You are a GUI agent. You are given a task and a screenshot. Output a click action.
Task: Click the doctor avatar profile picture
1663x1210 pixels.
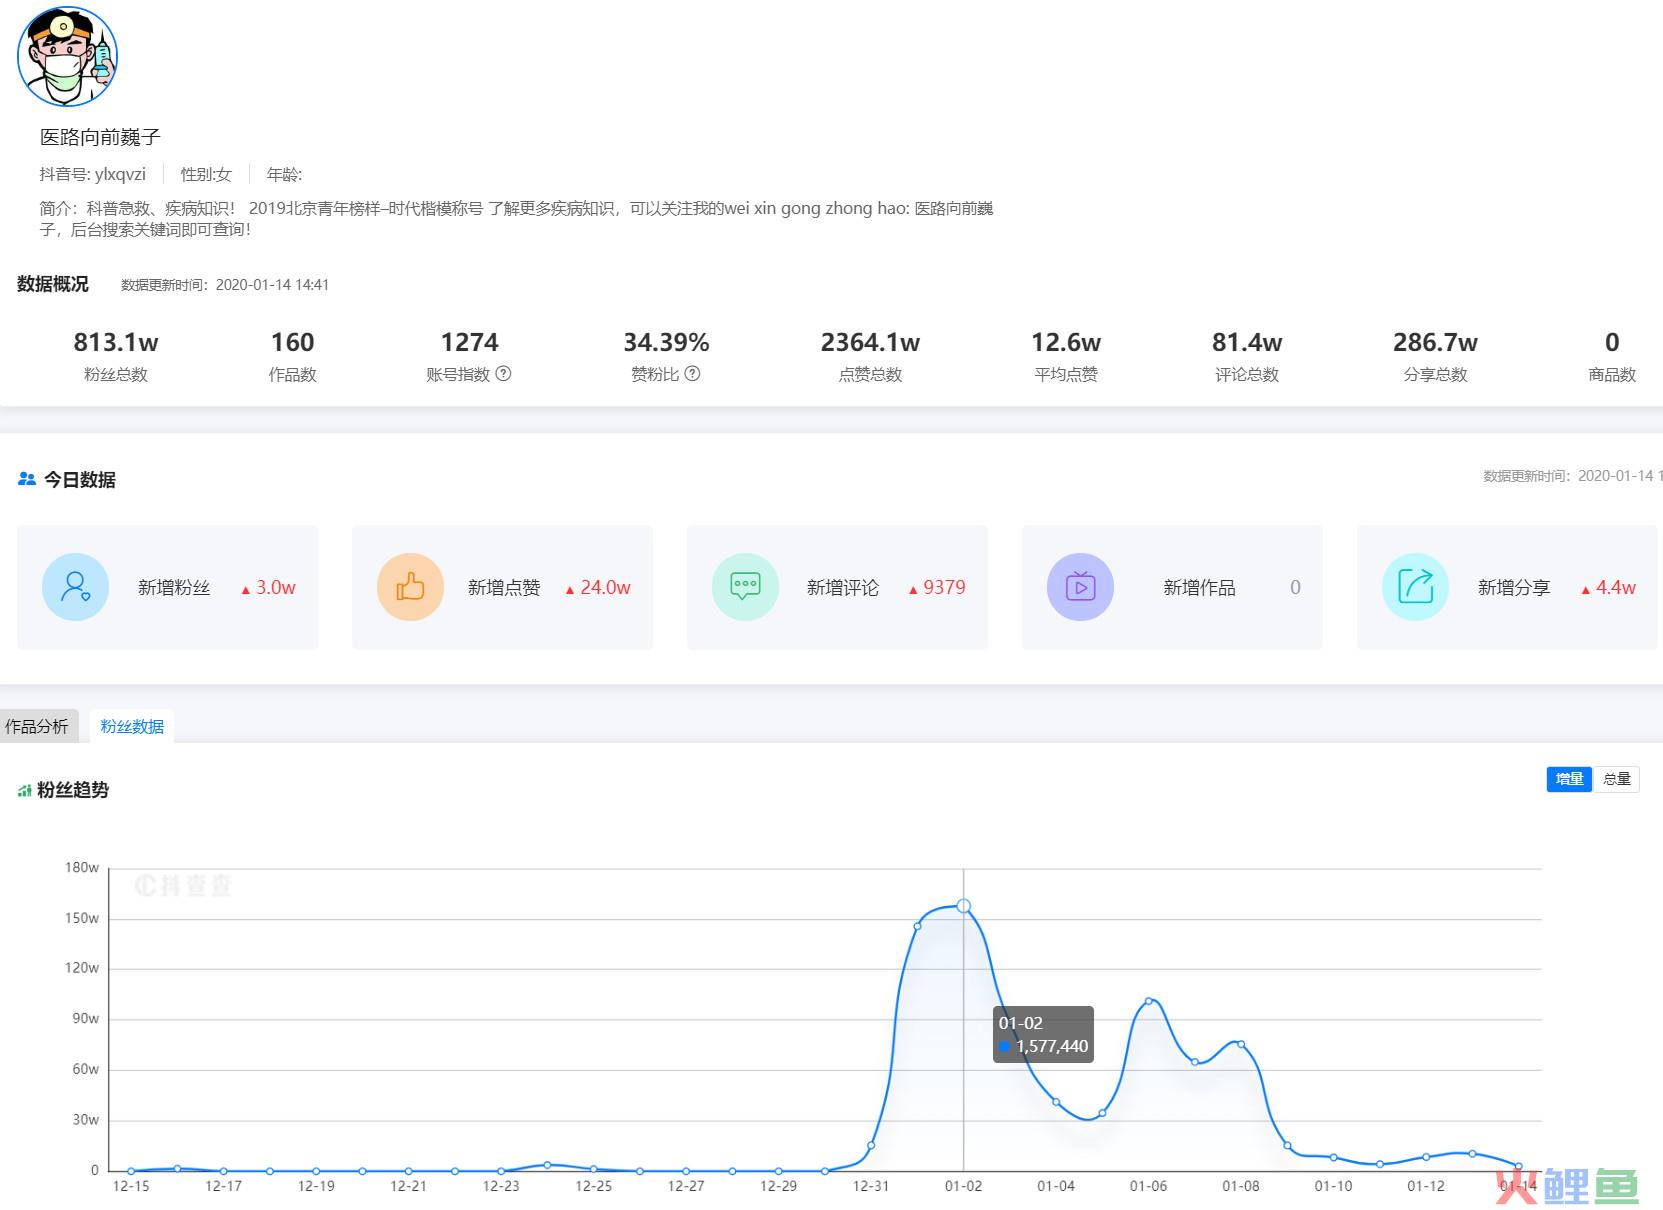[x=67, y=57]
